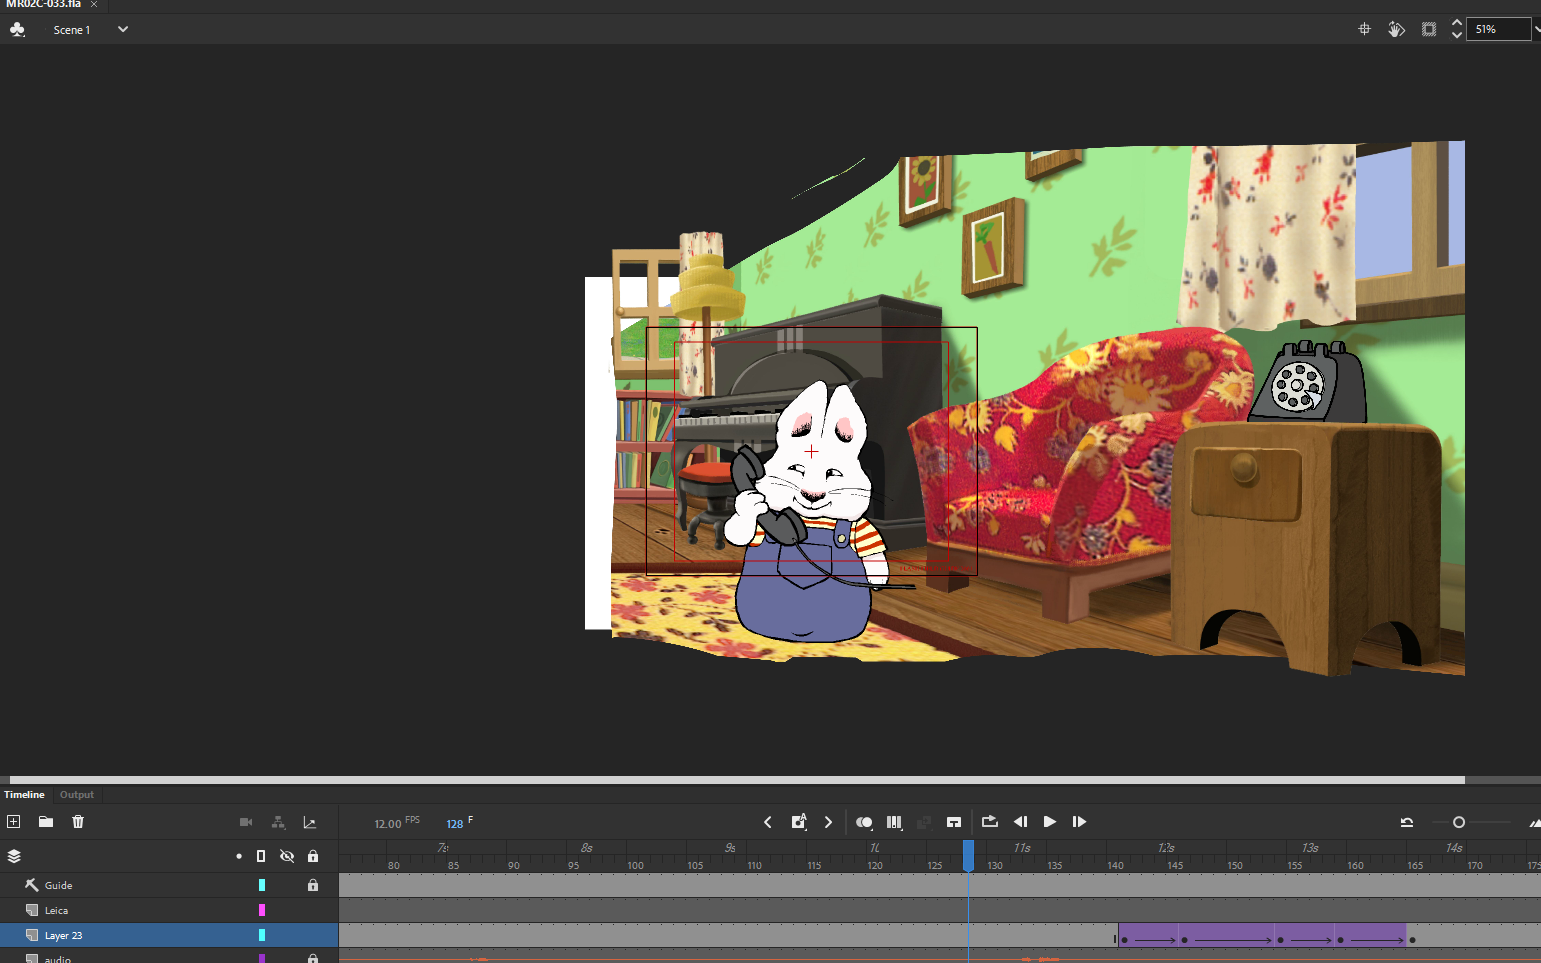1541x963 pixels.
Task: Click the current frame number 128
Action: 455,824
